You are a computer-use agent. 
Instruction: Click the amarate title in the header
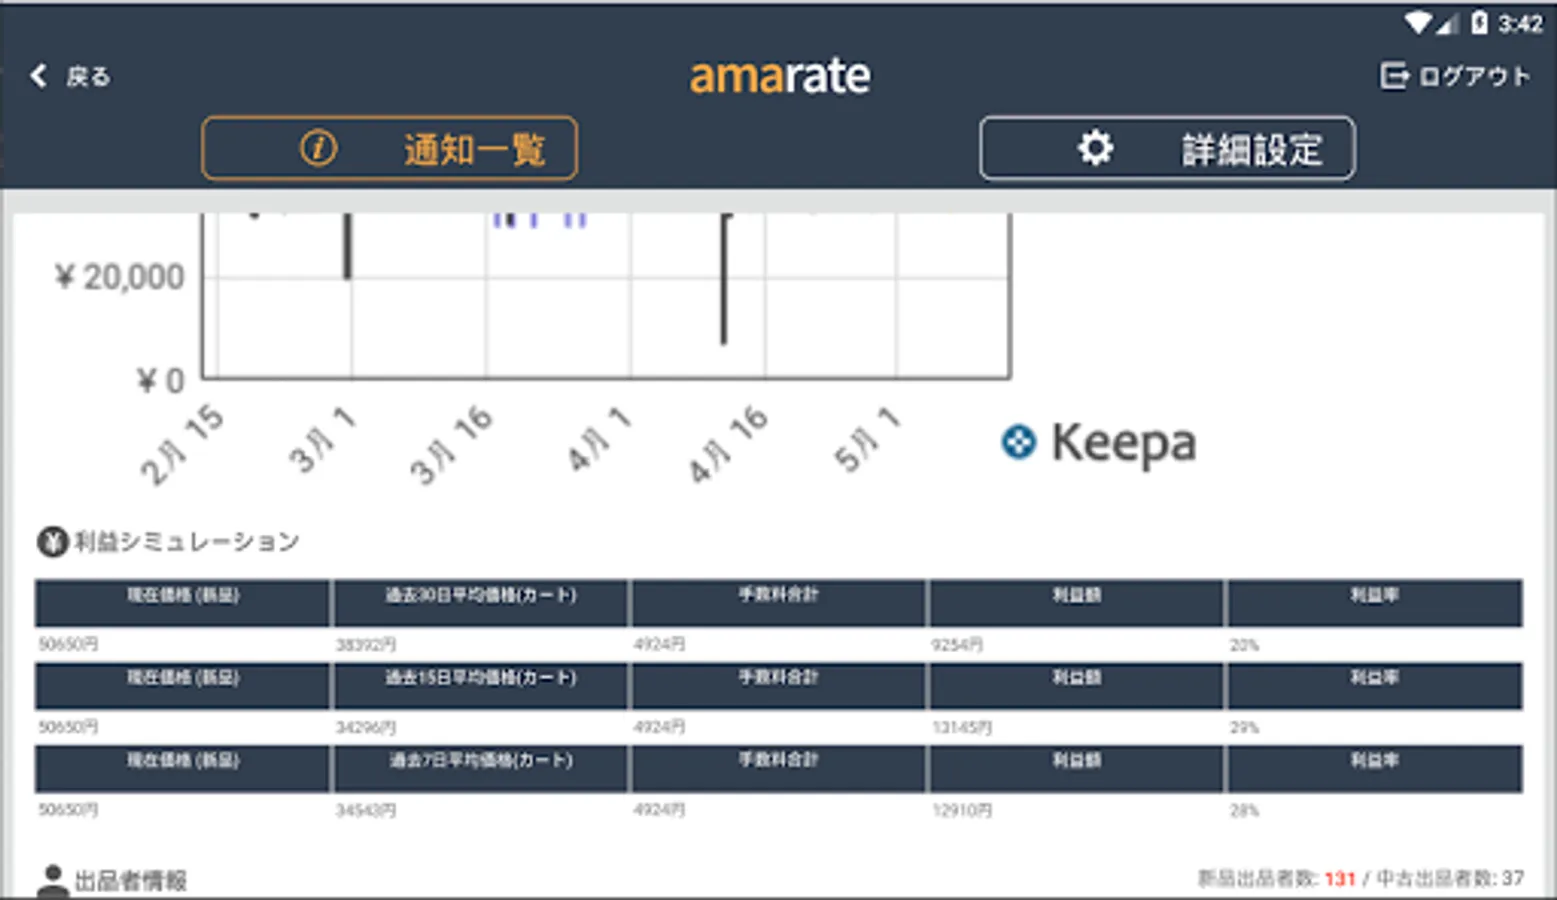[779, 75]
